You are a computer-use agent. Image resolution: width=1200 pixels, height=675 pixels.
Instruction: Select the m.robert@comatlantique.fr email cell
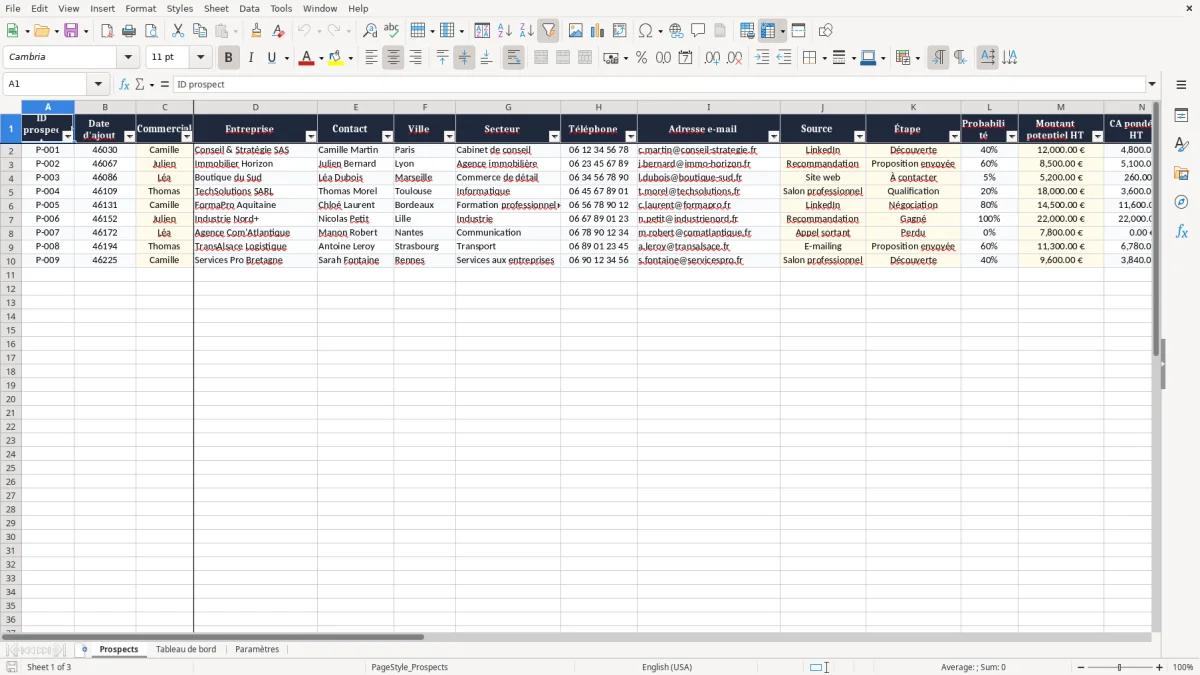pyautogui.click(x=708, y=232)
